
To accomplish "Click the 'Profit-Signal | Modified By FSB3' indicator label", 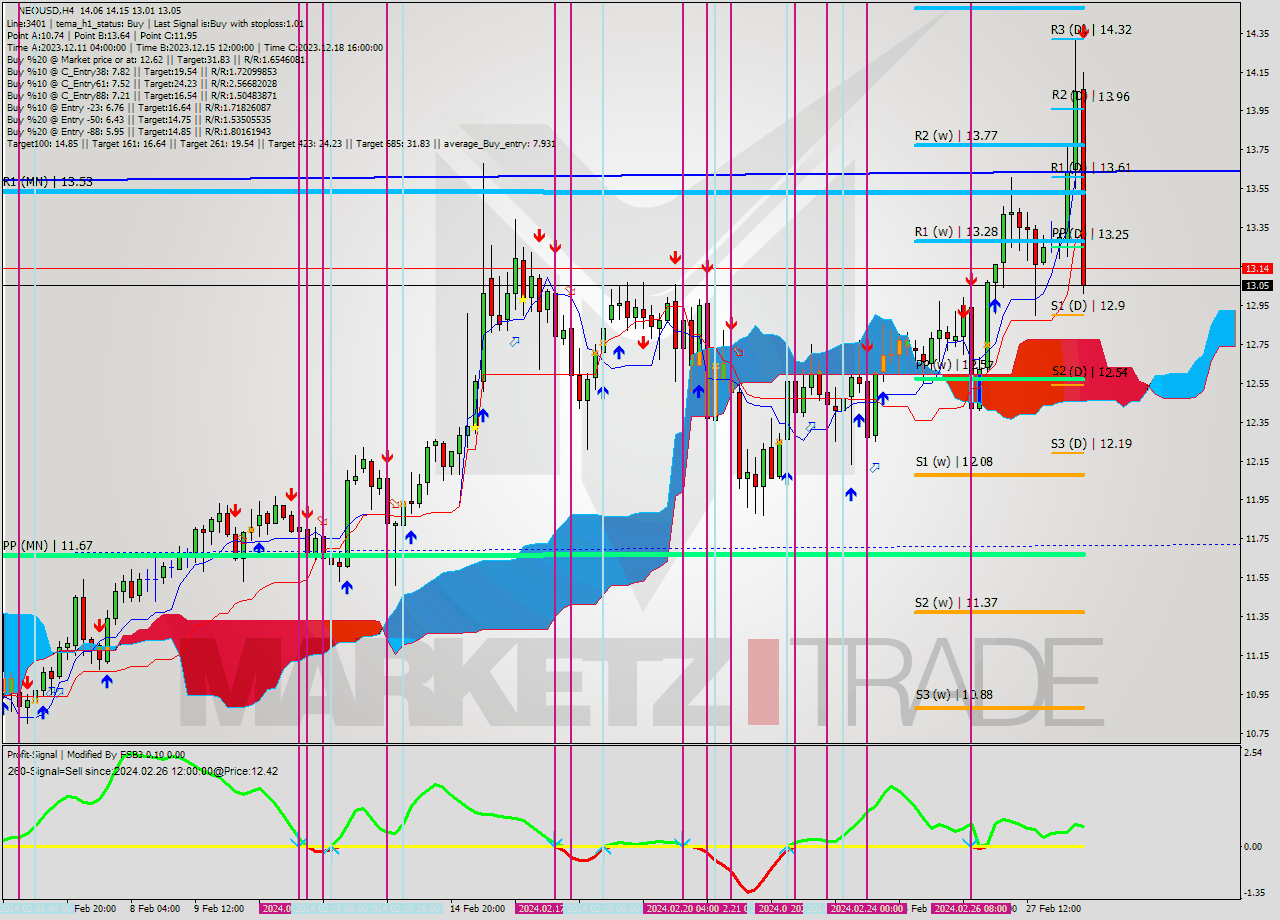I will [x=96, y=755].
